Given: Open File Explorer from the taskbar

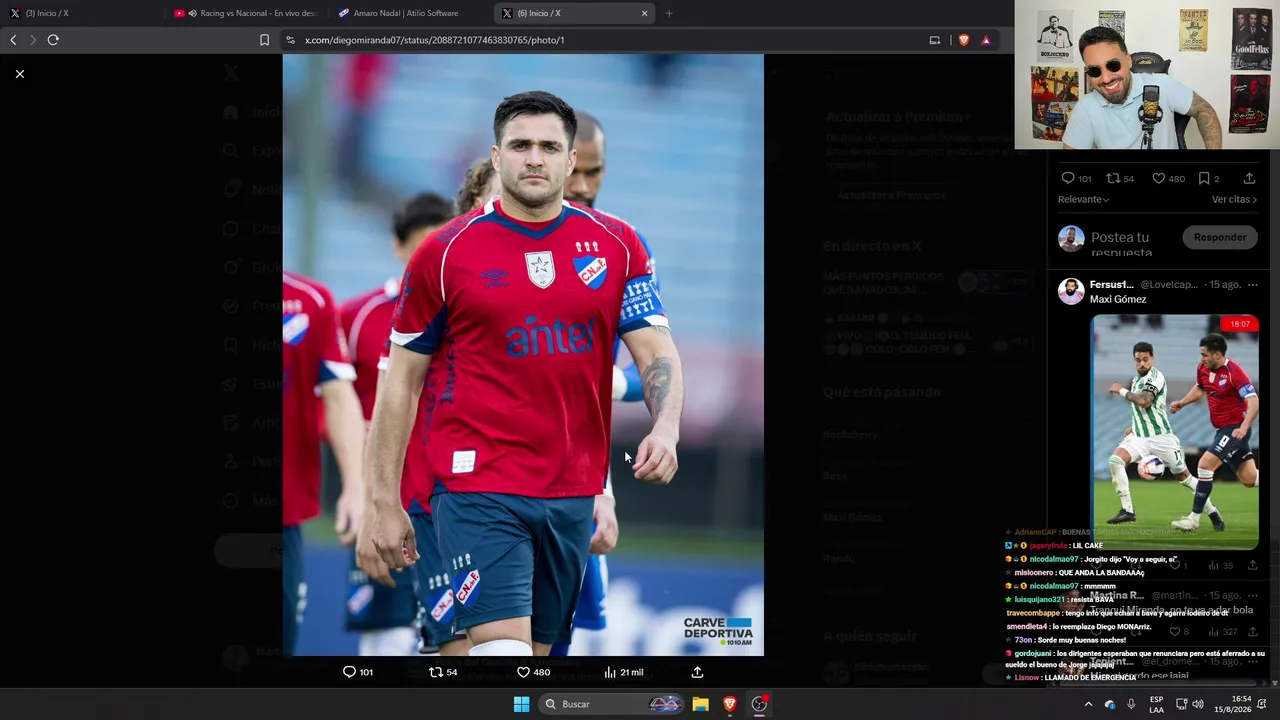Looking at the screenshot, I should [700, 704].
